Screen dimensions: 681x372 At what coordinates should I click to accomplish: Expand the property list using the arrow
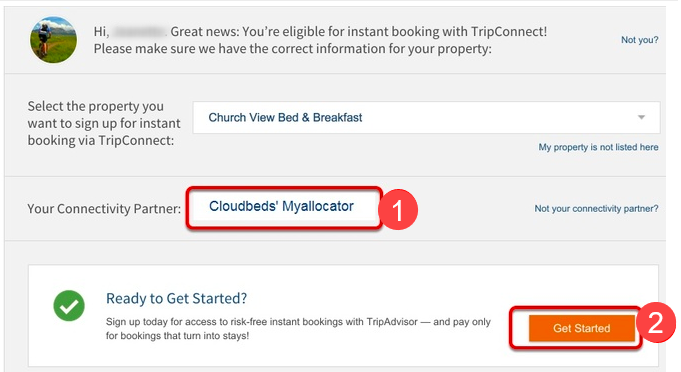pos(641,117)
